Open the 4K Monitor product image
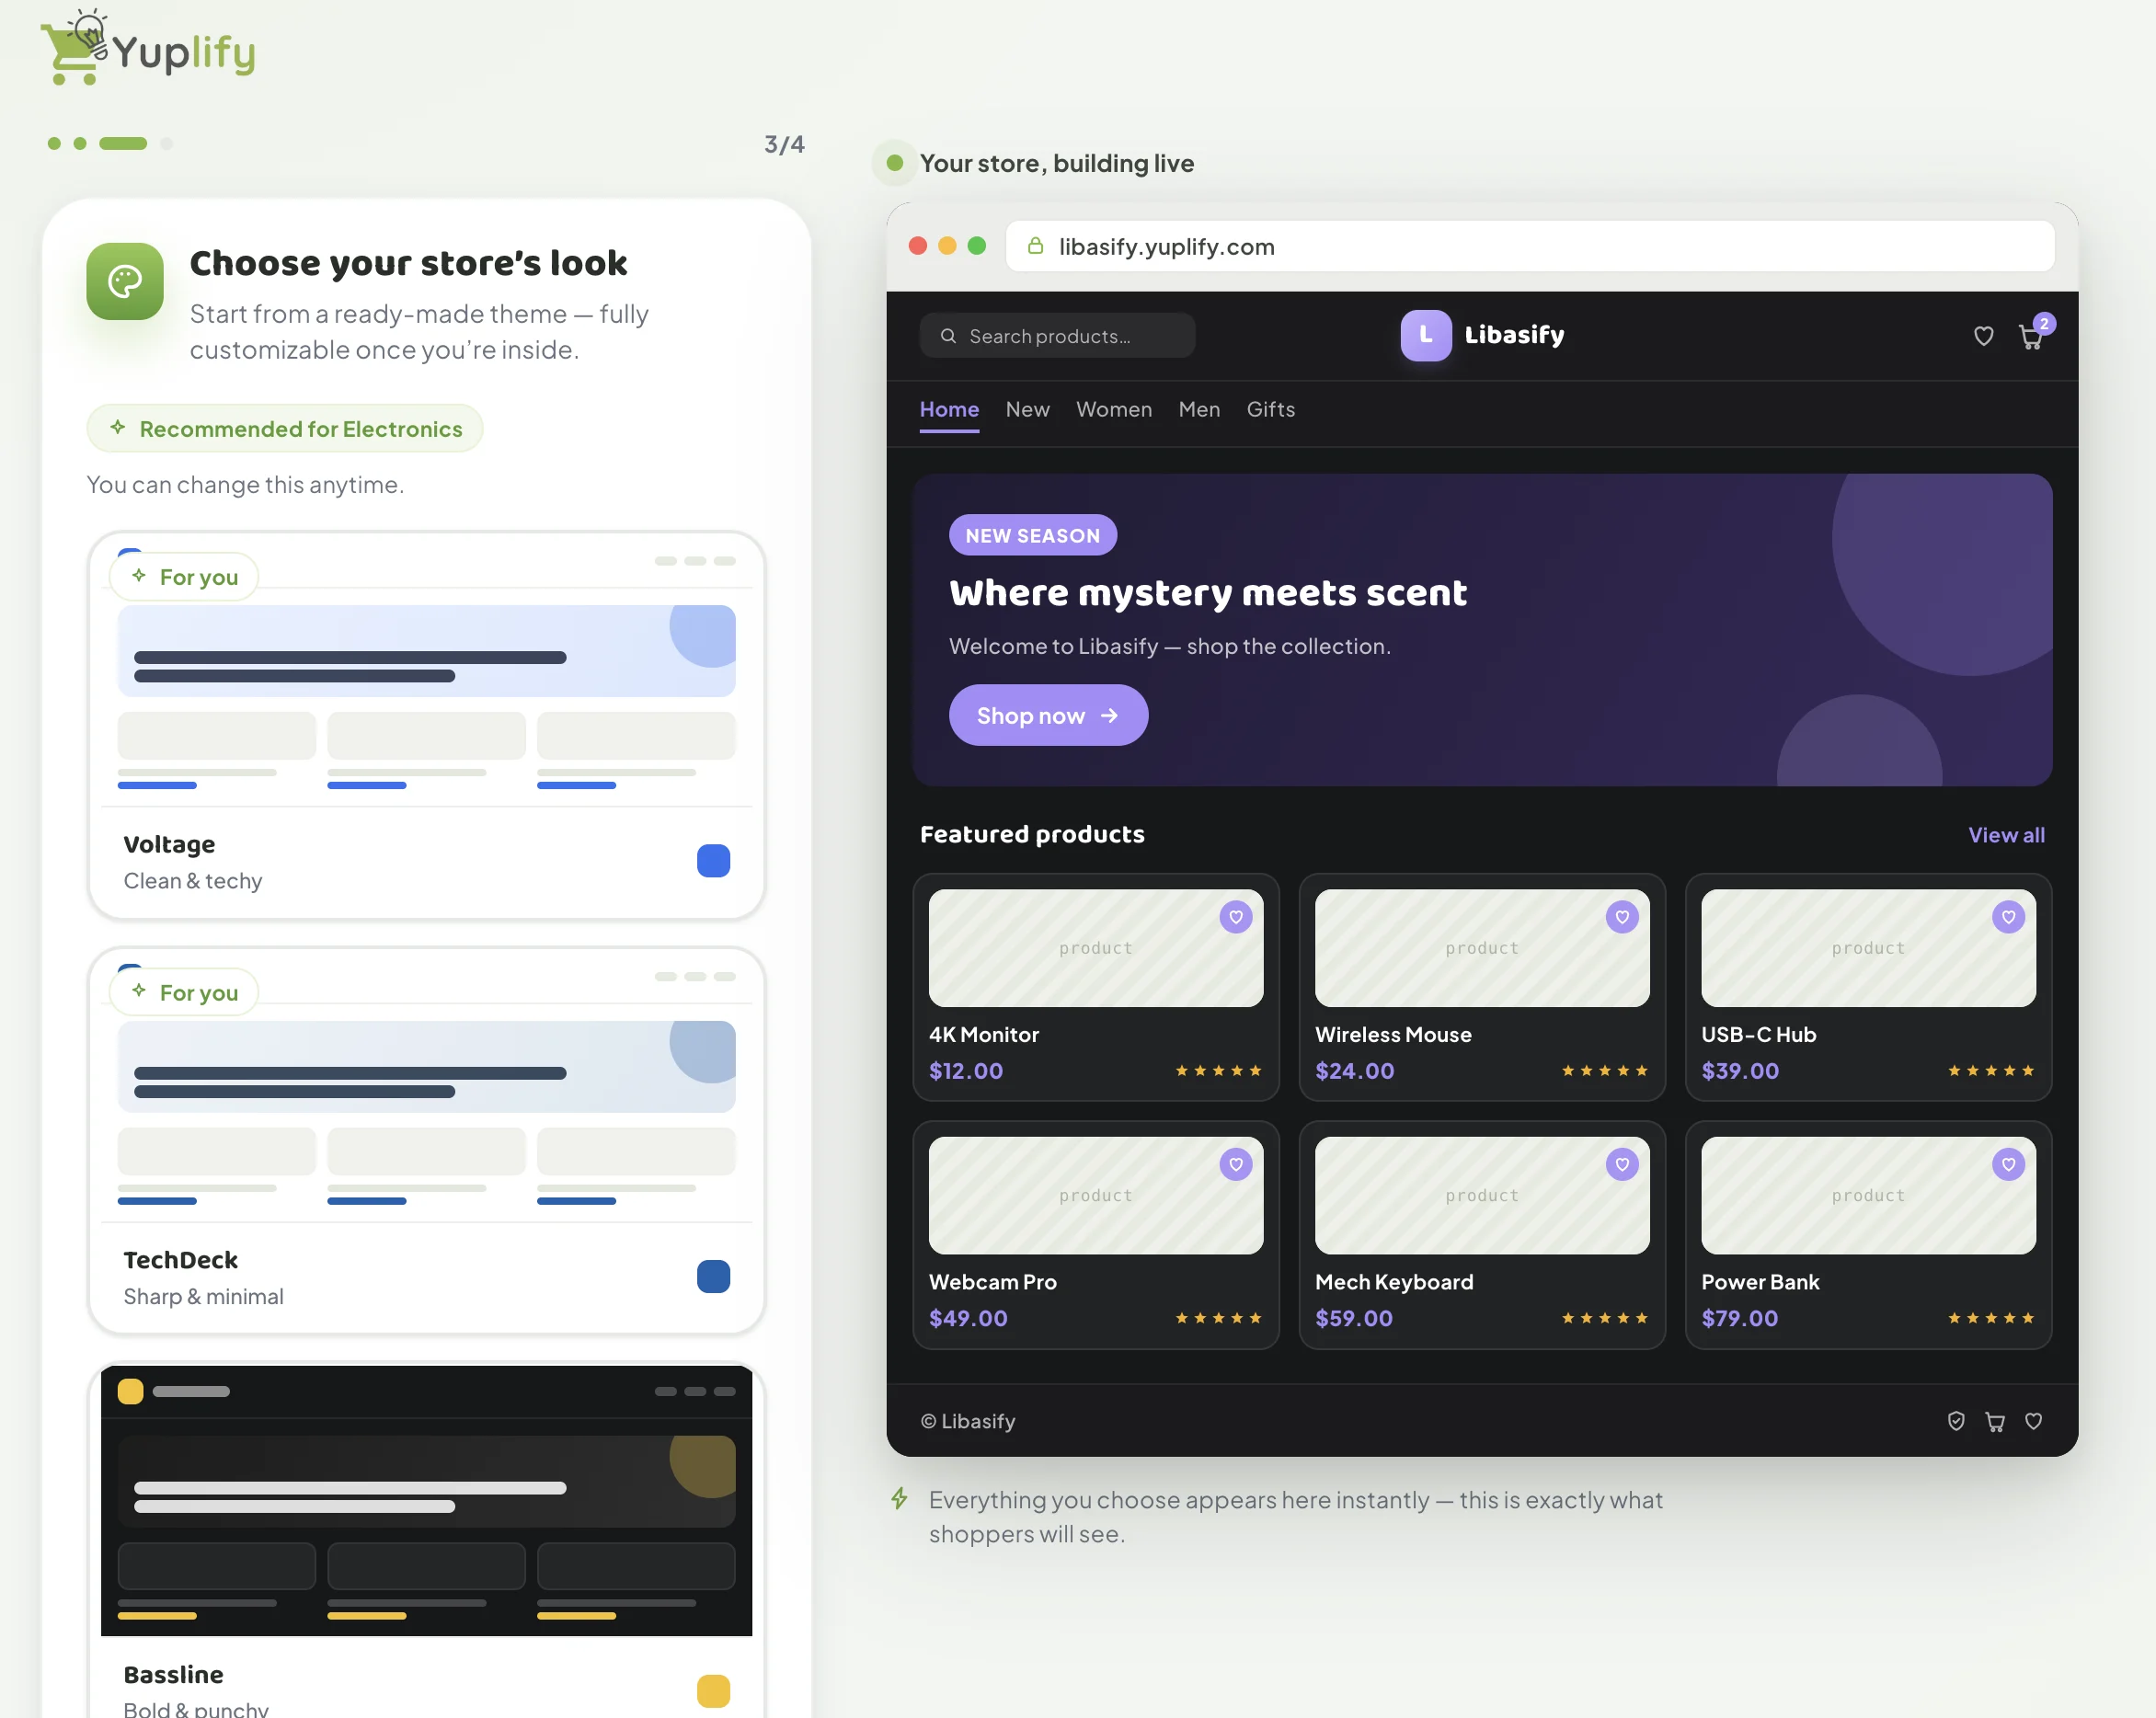The image size is (2156, 1718). pyautogui.click(x=1095, y=947)
